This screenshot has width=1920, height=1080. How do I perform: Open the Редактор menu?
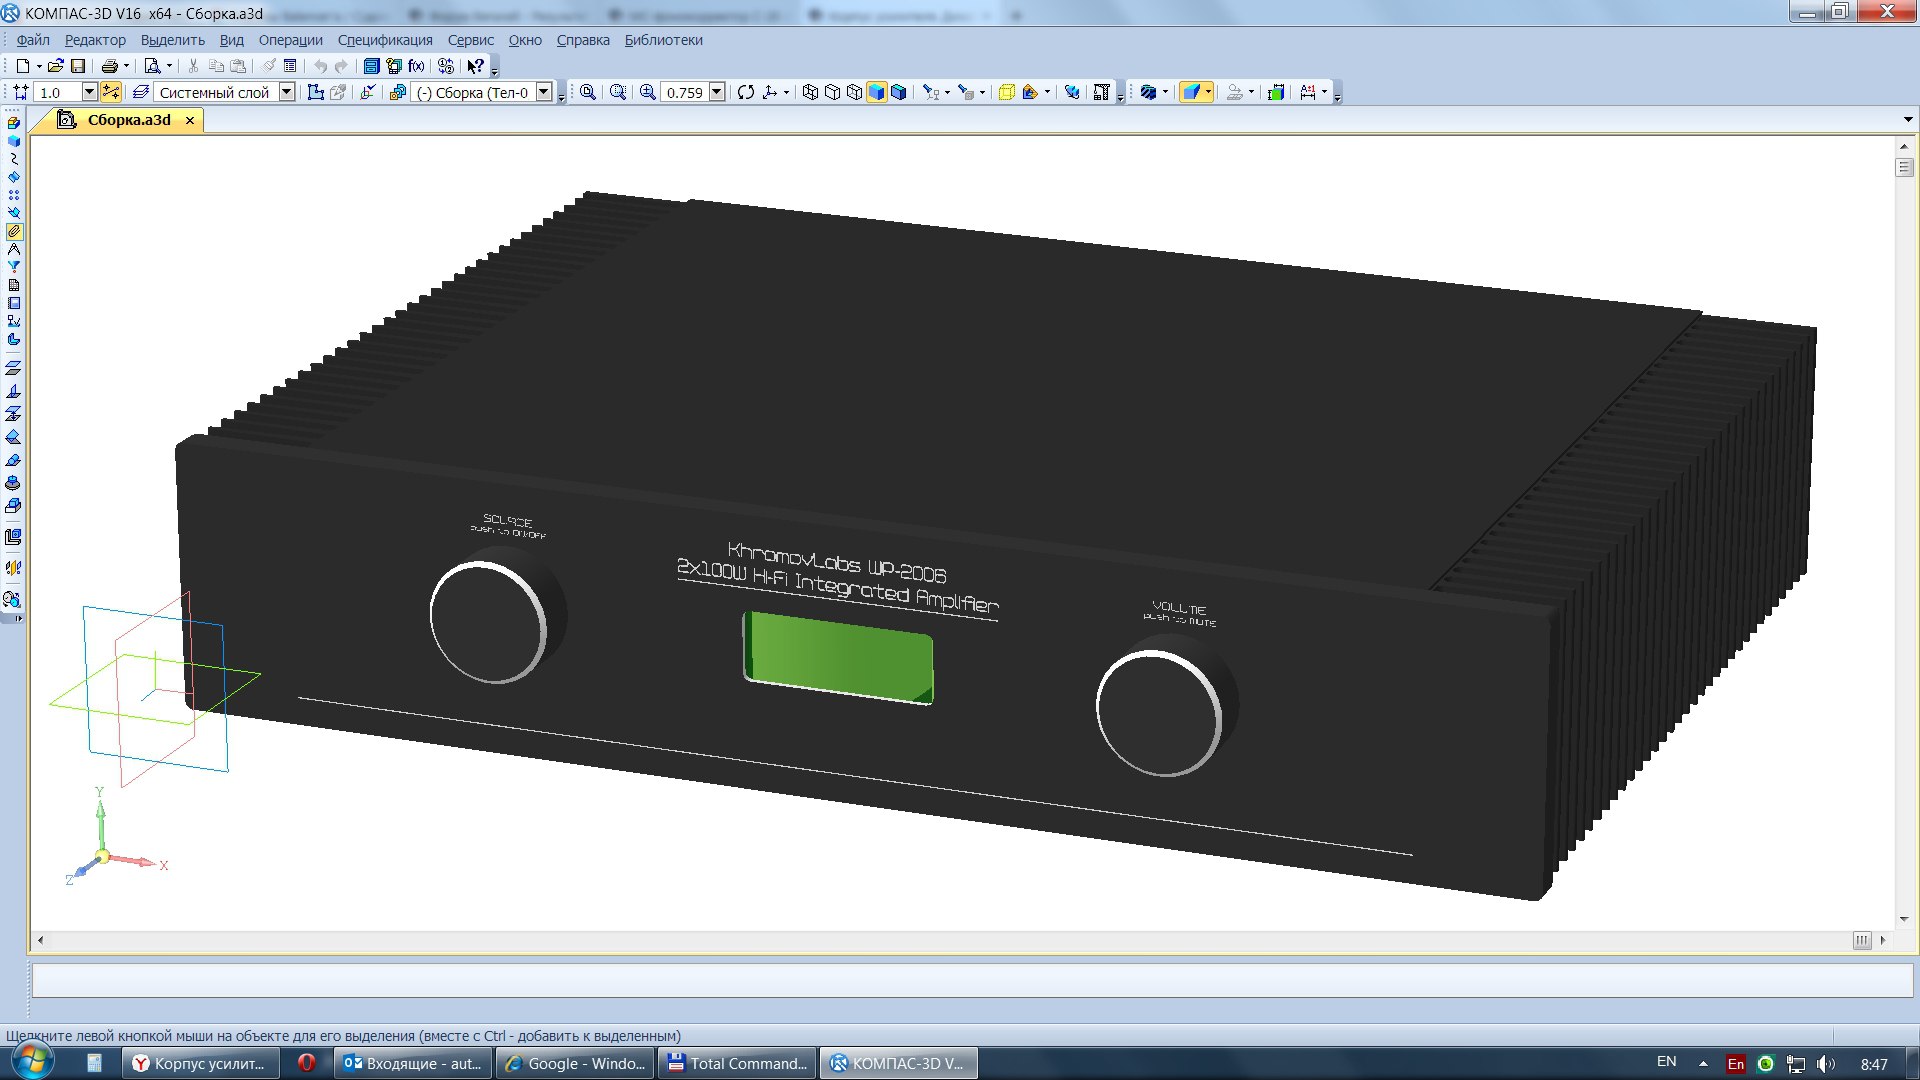(95, 40)
